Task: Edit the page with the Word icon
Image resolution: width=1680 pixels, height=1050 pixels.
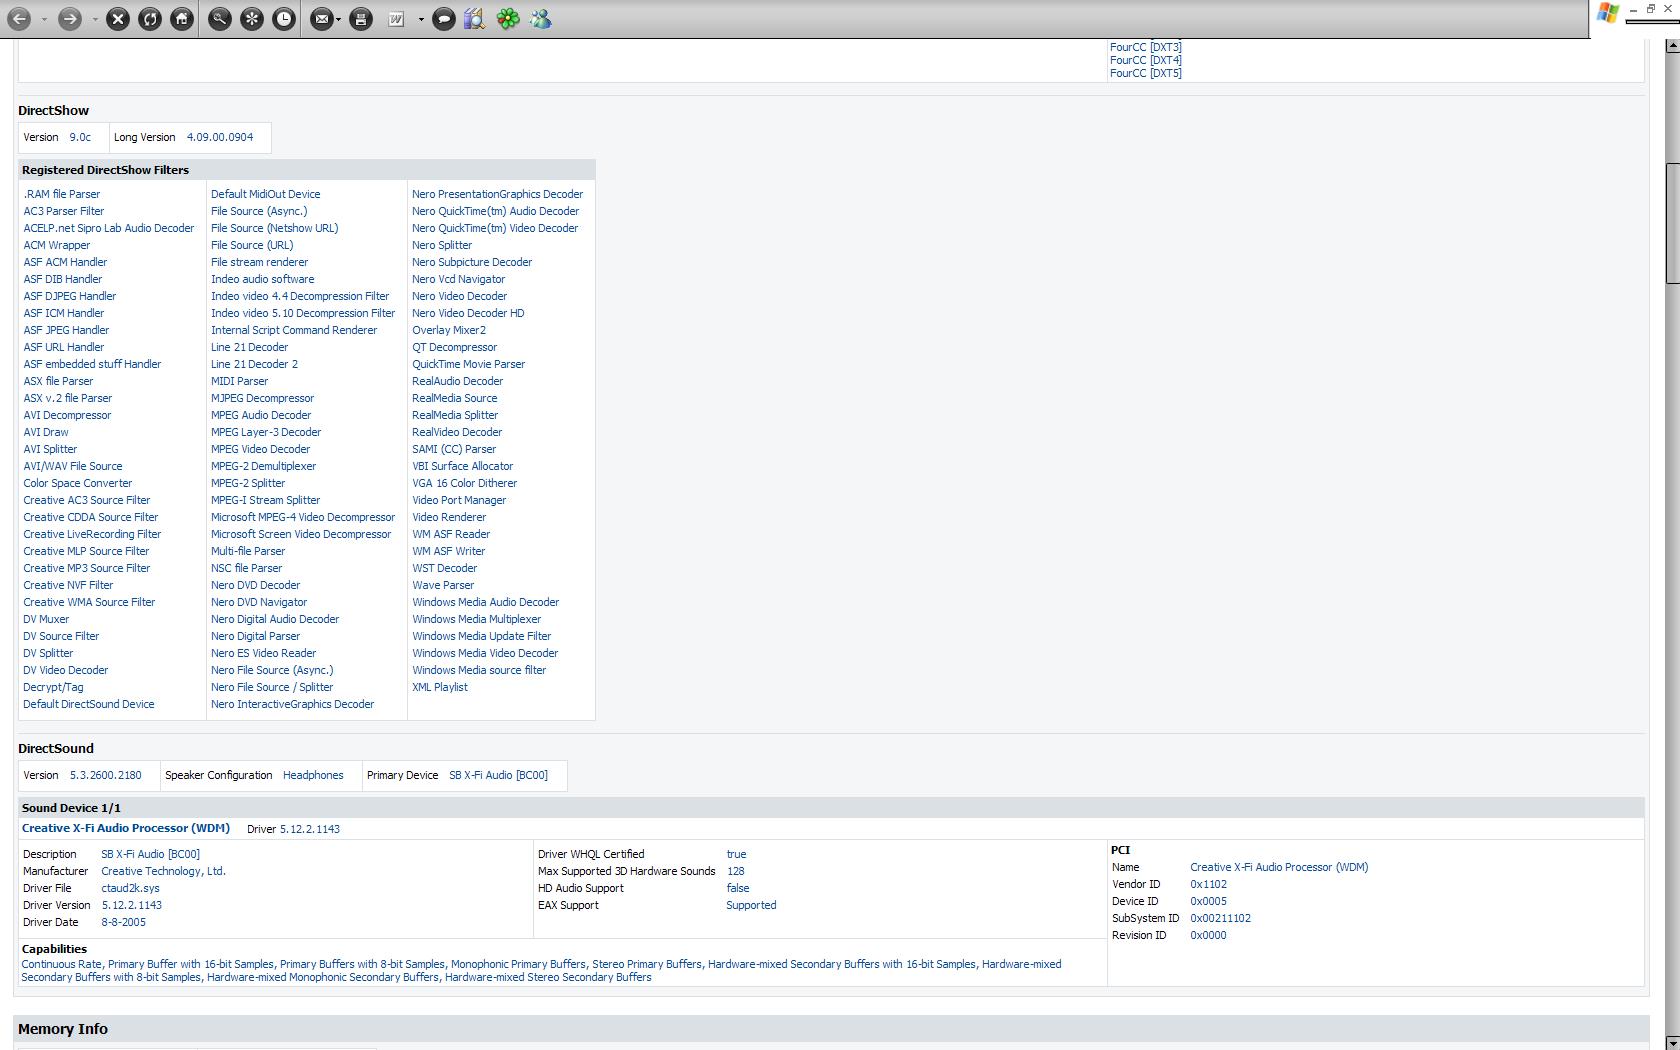Action: click(396, 19)
